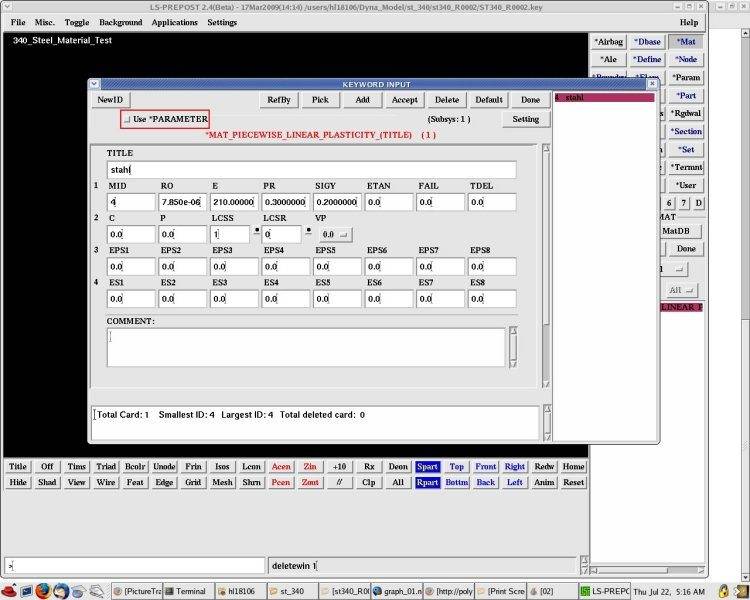
Task: Click the RefBy button
Action: (x=279, y=100)
